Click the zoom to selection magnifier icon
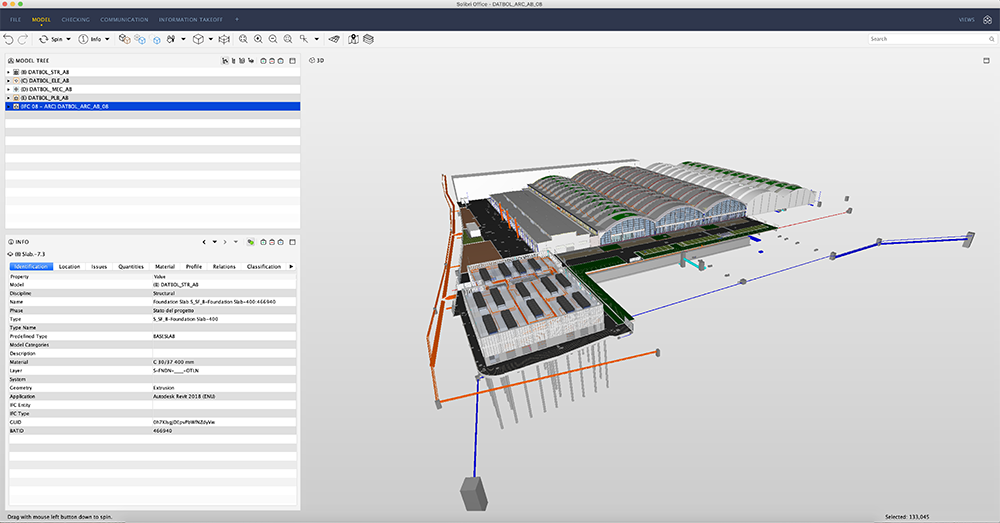 [x=288, y=39]
